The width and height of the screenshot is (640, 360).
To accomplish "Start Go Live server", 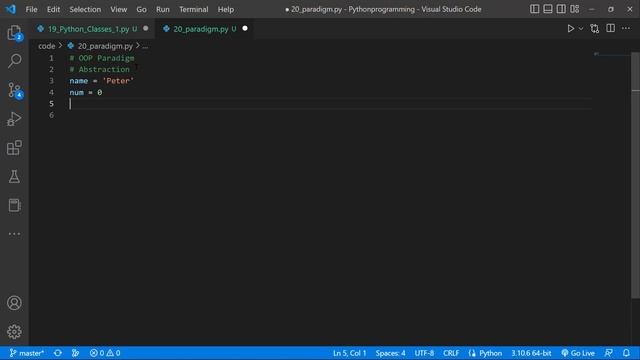I will click(x=578, y=353).
